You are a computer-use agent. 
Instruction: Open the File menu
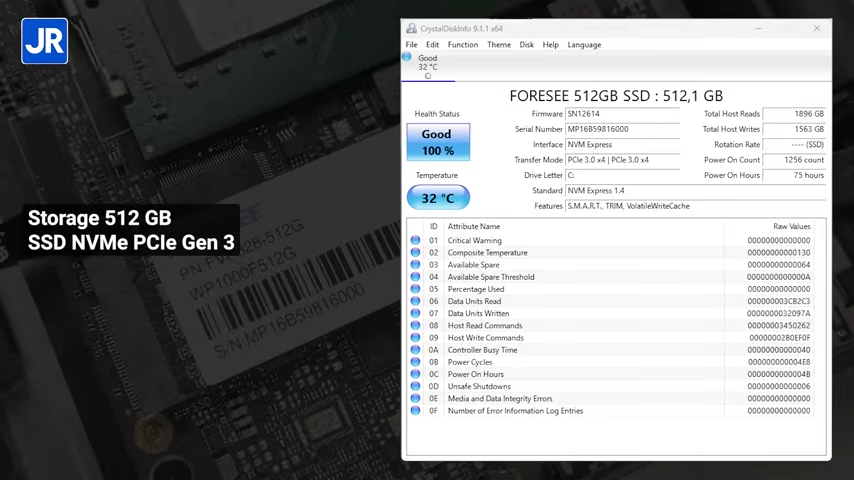pyautogui.click(x=411, y=45)
